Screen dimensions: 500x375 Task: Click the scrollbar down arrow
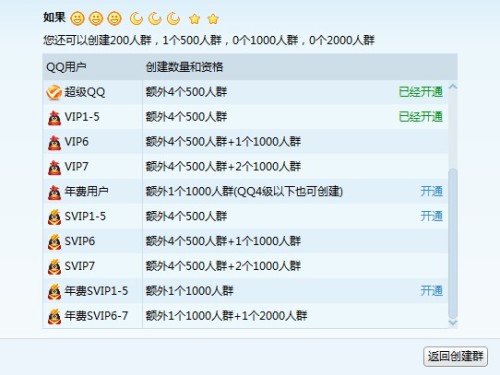[x=453, y=322]
